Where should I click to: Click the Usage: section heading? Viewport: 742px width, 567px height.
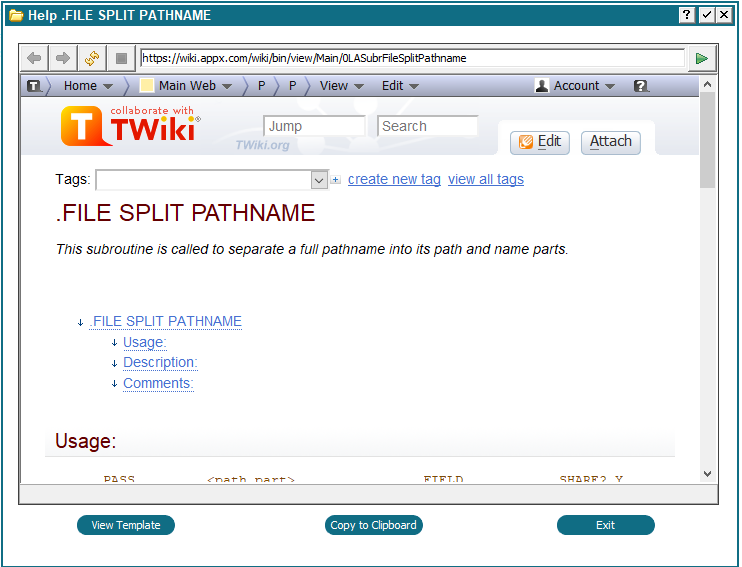pyautogui.click(x=86, y=441)
